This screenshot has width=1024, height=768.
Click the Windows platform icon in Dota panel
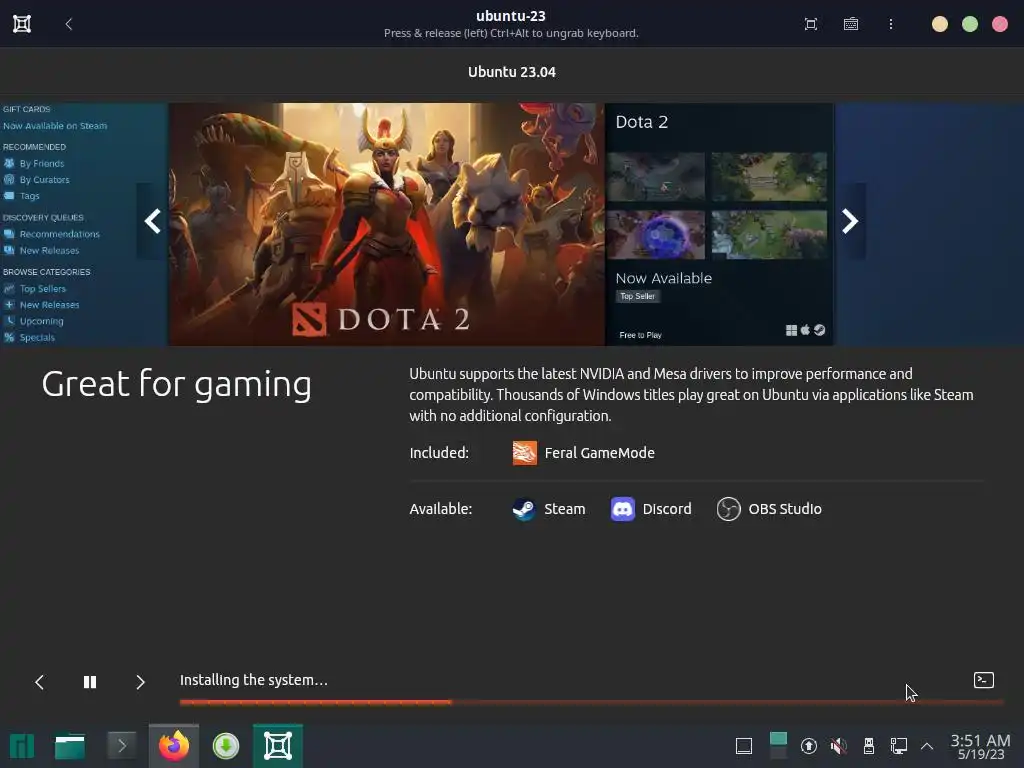pos(791,330)
